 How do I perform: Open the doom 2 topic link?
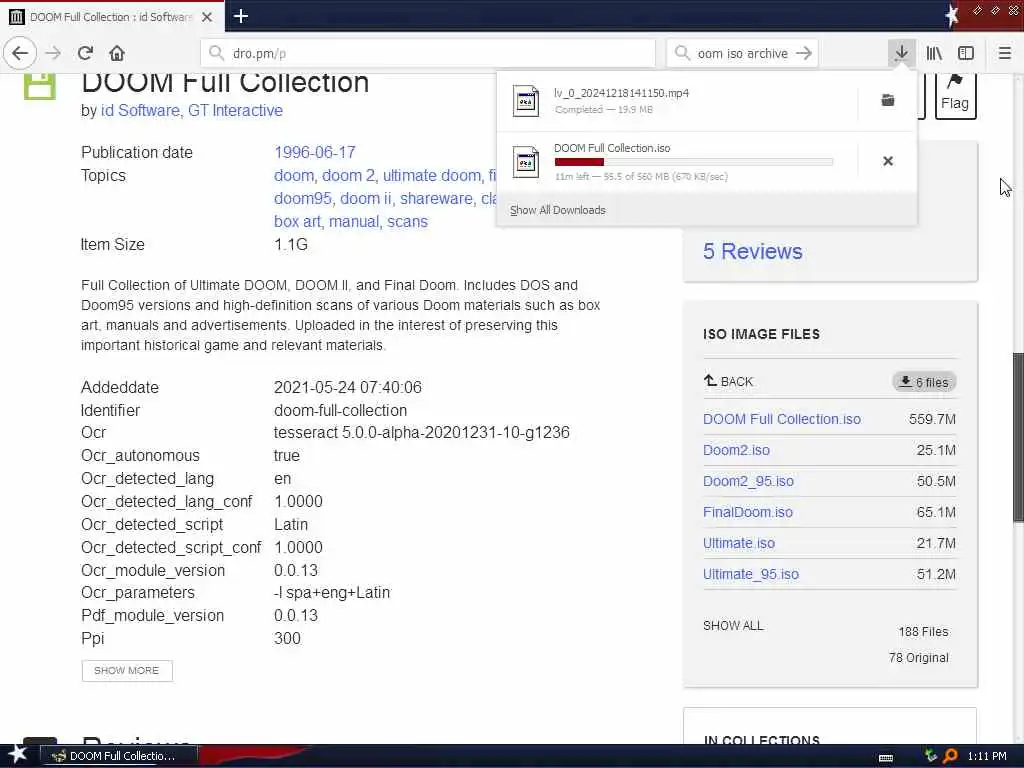[348, 176]
